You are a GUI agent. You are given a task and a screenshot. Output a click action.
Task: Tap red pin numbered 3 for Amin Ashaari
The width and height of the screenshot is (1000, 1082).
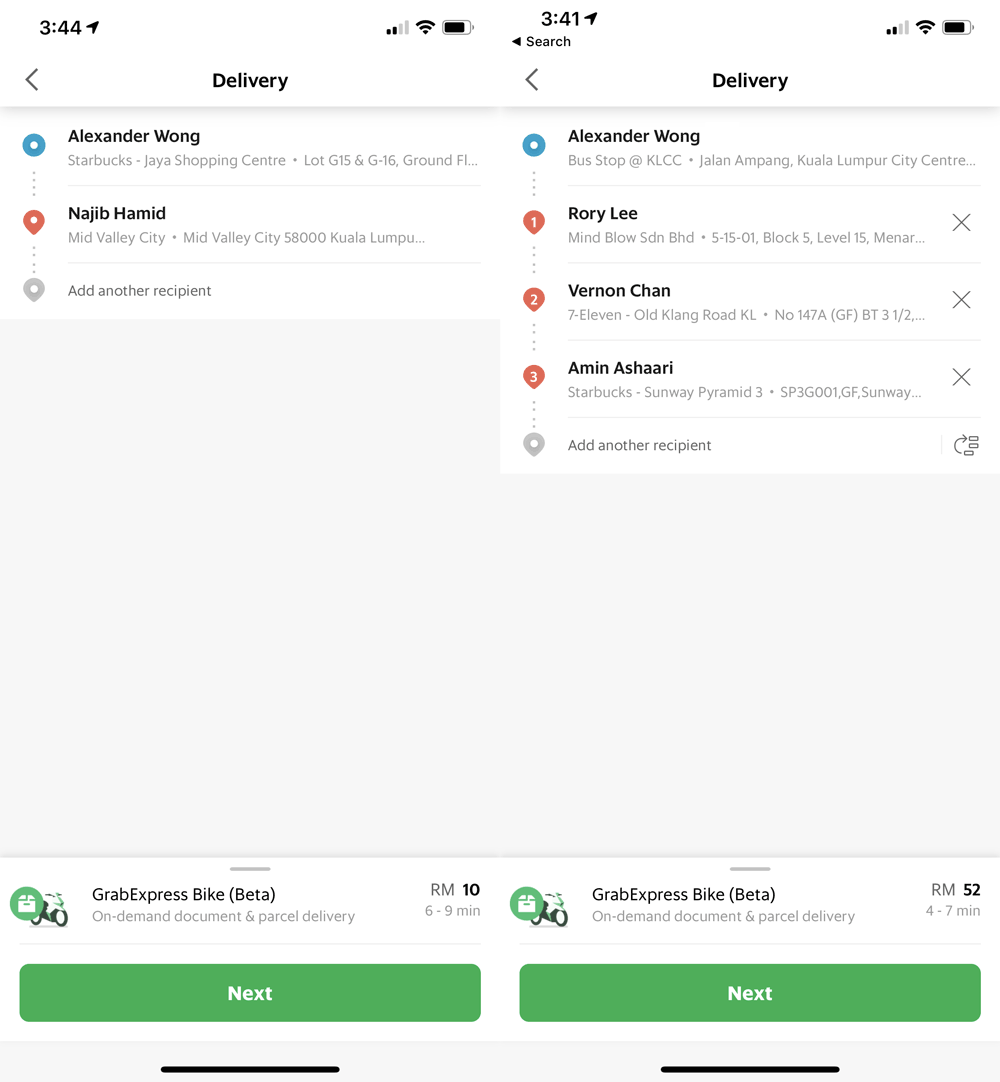534,377
